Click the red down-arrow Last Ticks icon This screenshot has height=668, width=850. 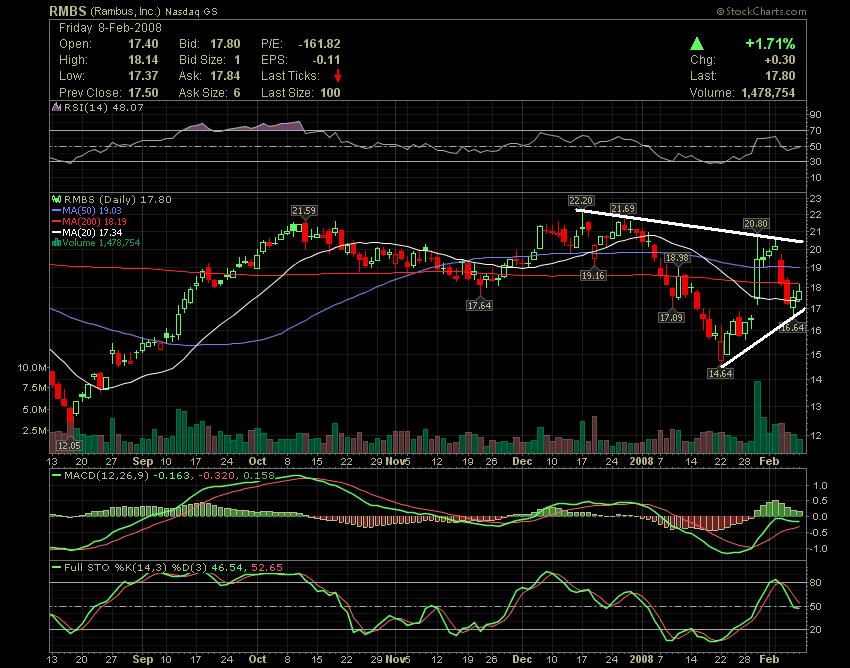338,76
